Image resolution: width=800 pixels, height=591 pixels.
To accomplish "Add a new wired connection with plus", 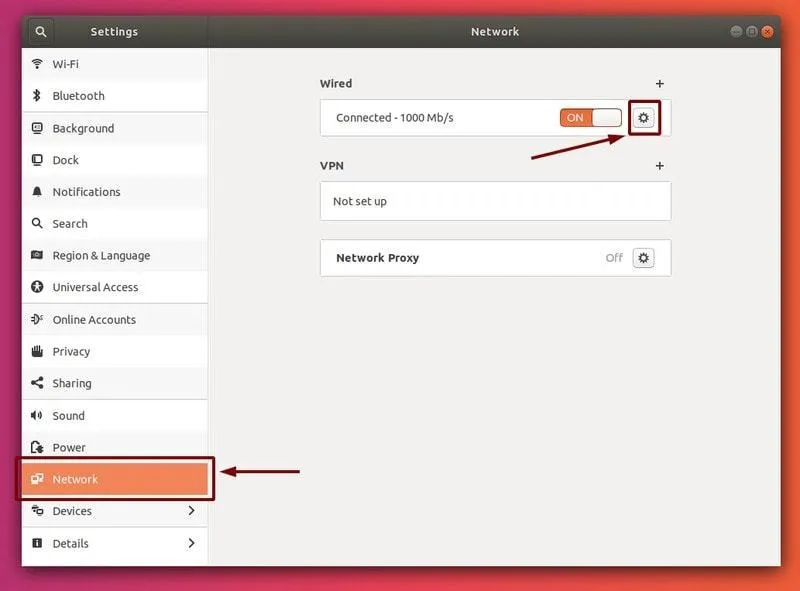I will [659, 84].
